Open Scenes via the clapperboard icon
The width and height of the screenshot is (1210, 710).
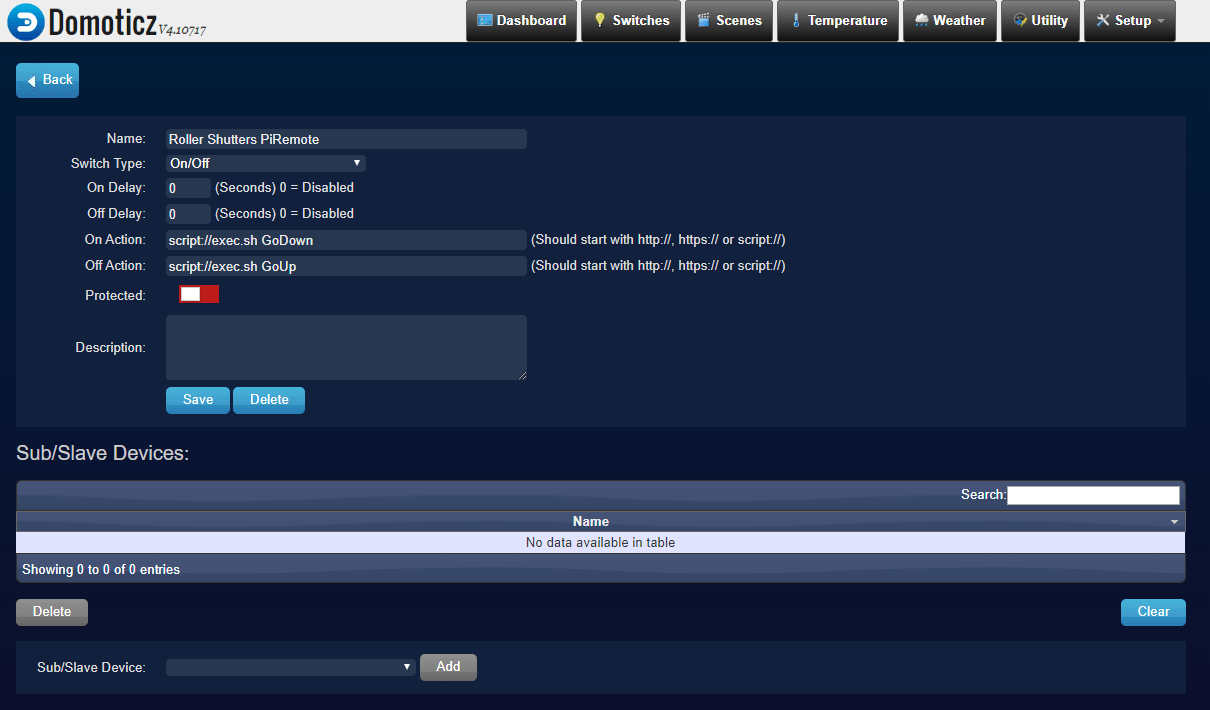(704, 21)
